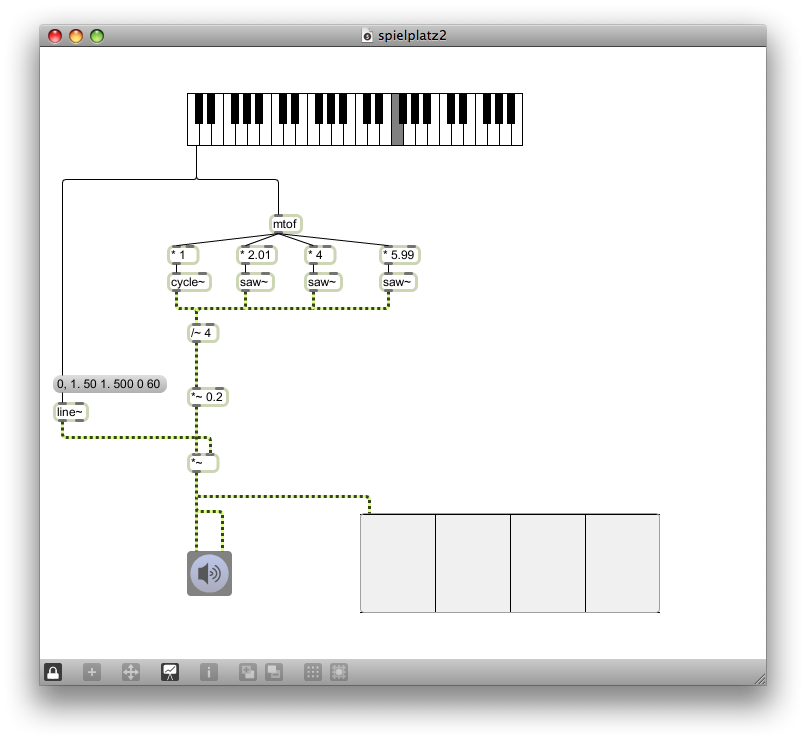Screen dimensions: 806x740
Task: Switch to Presentation Mode with the easel icon
Action: point(169,672)
